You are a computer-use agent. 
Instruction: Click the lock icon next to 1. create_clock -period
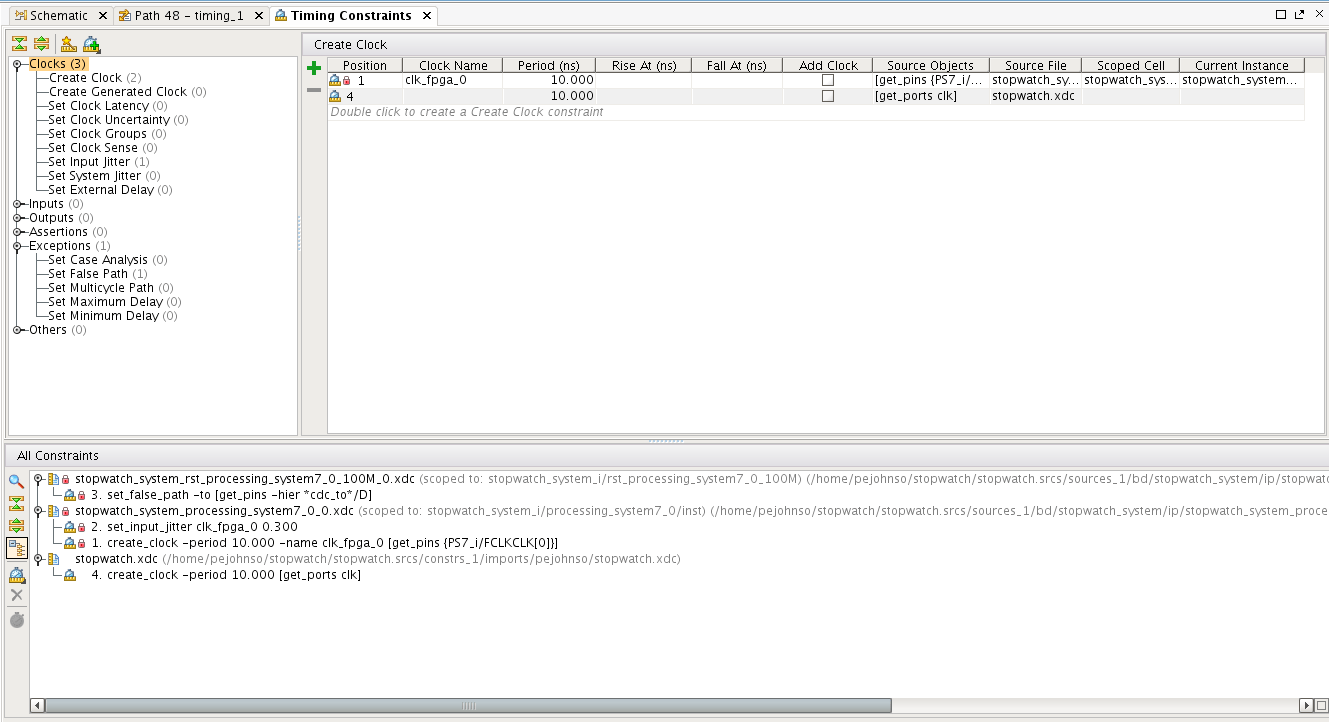coord(81,543)
